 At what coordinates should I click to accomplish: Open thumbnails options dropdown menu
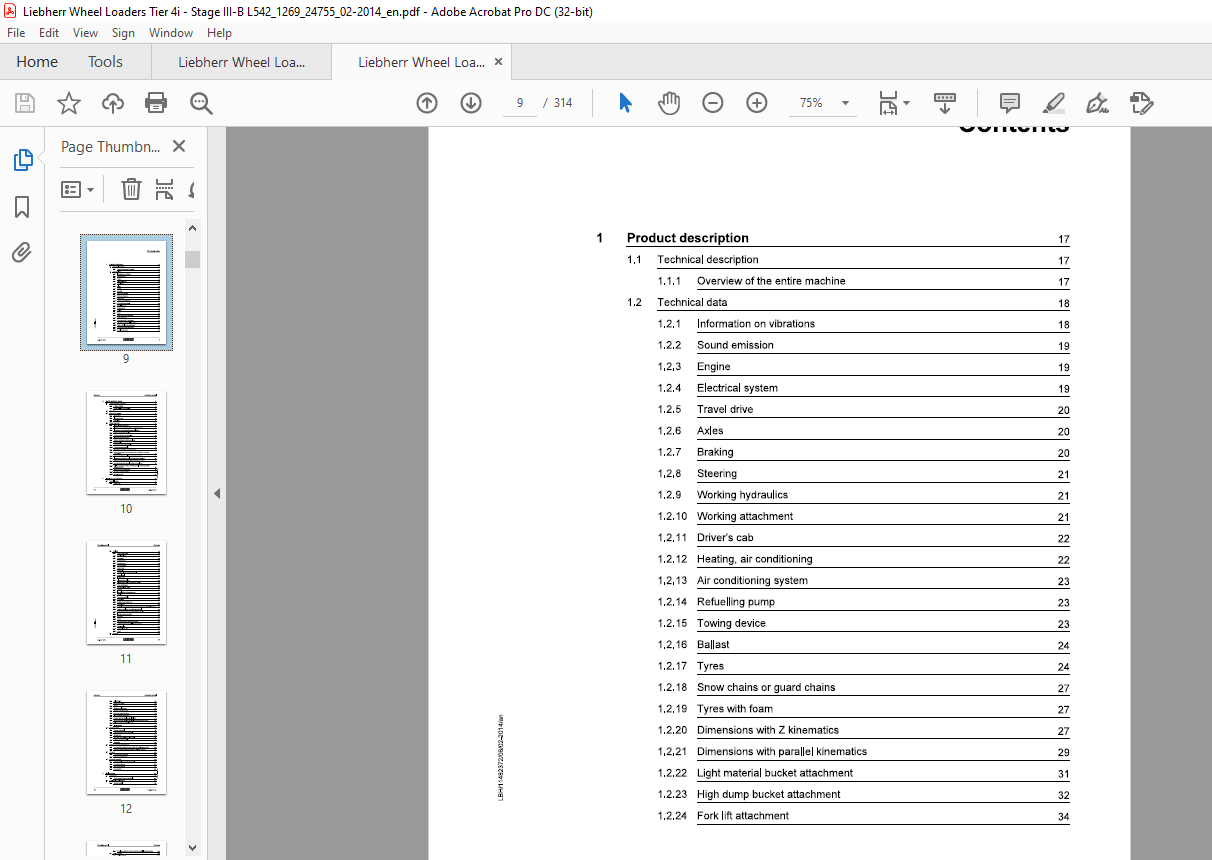77,189
